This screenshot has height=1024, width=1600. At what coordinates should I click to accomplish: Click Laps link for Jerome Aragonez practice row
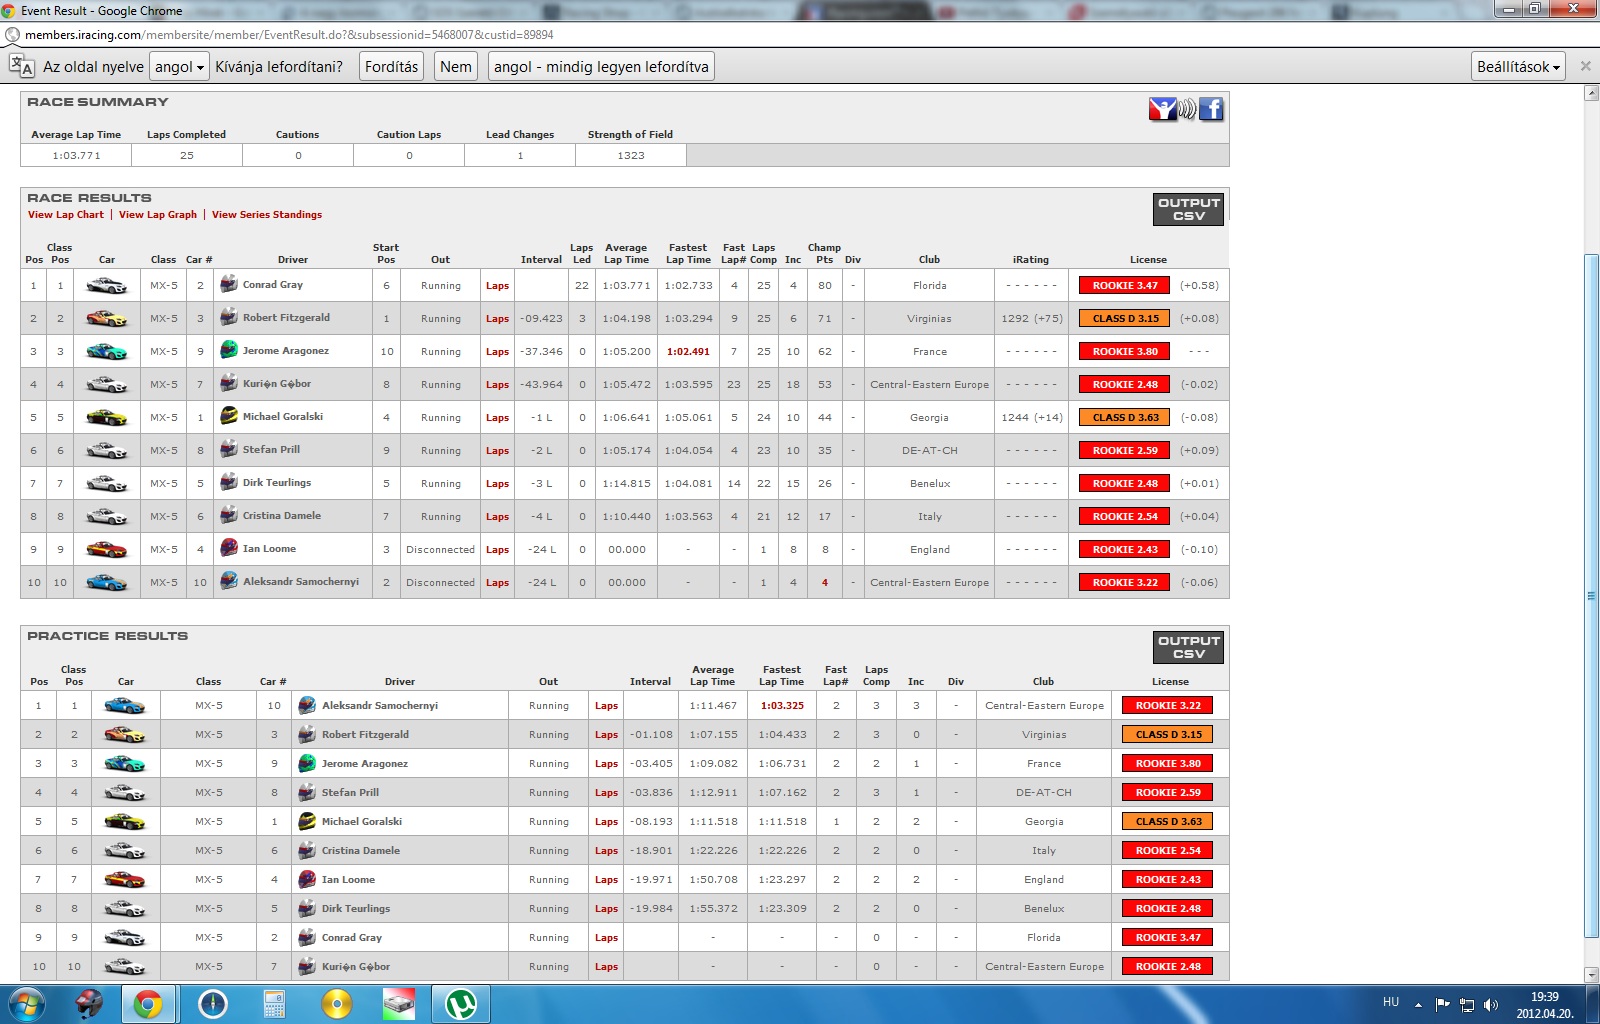tap(606, 764)
